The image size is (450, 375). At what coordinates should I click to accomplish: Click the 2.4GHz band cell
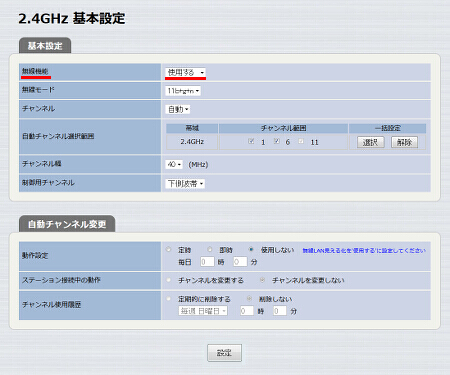pyautogui.click(x=192, y=142)
